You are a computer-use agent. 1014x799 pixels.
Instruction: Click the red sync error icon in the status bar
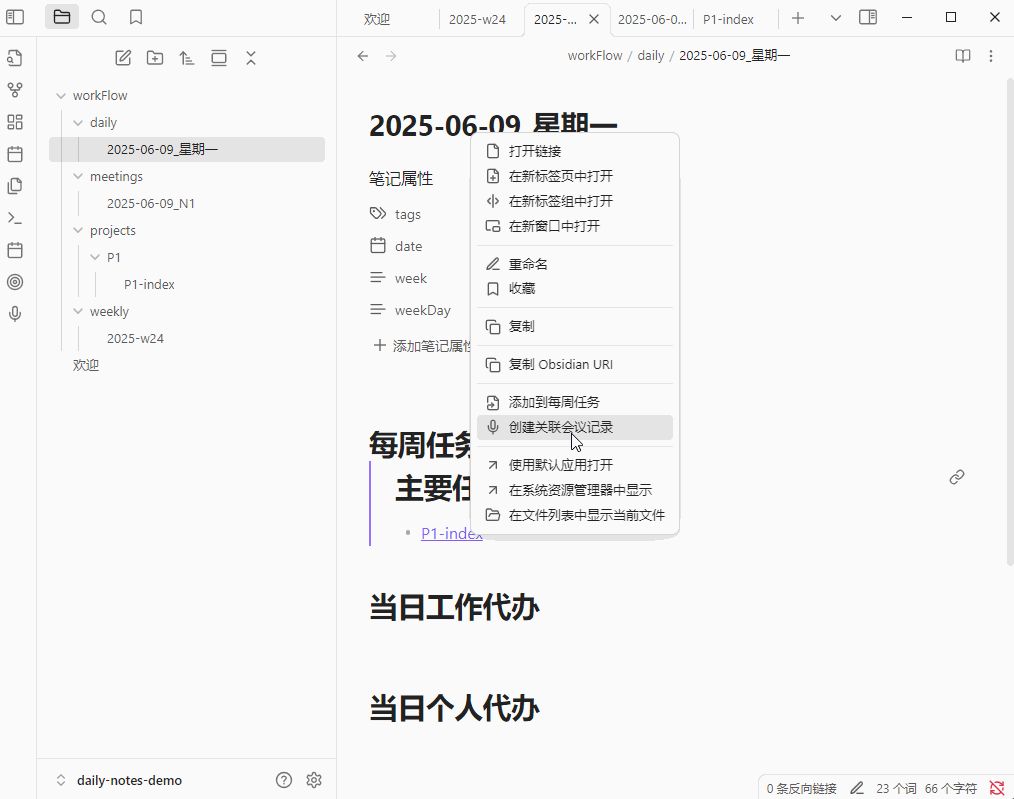(996, 787)
